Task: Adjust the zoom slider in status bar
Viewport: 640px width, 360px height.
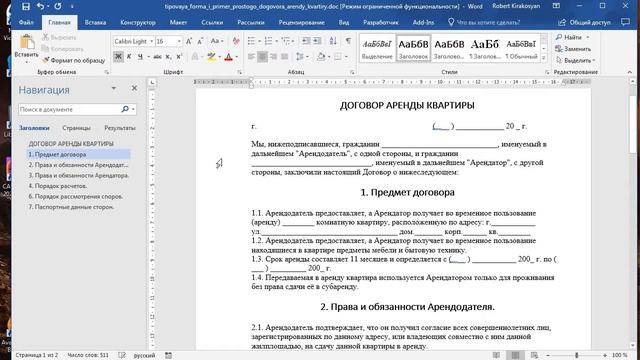Action: pyautogui.click(x=576, y=356)
